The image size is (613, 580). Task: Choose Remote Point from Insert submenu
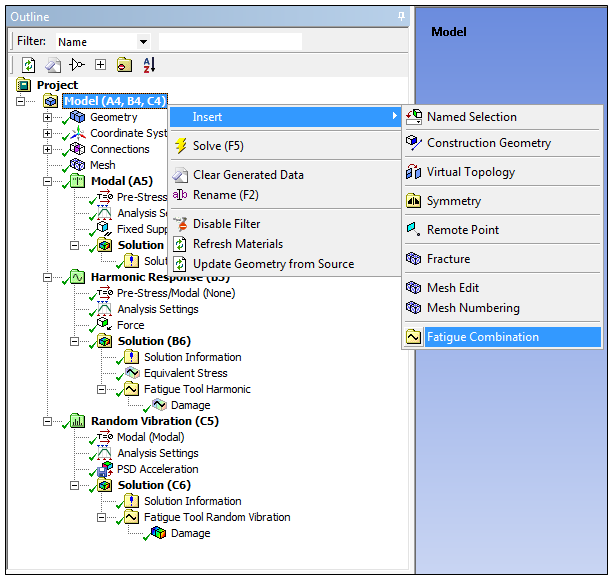click(x=462, y=230)
